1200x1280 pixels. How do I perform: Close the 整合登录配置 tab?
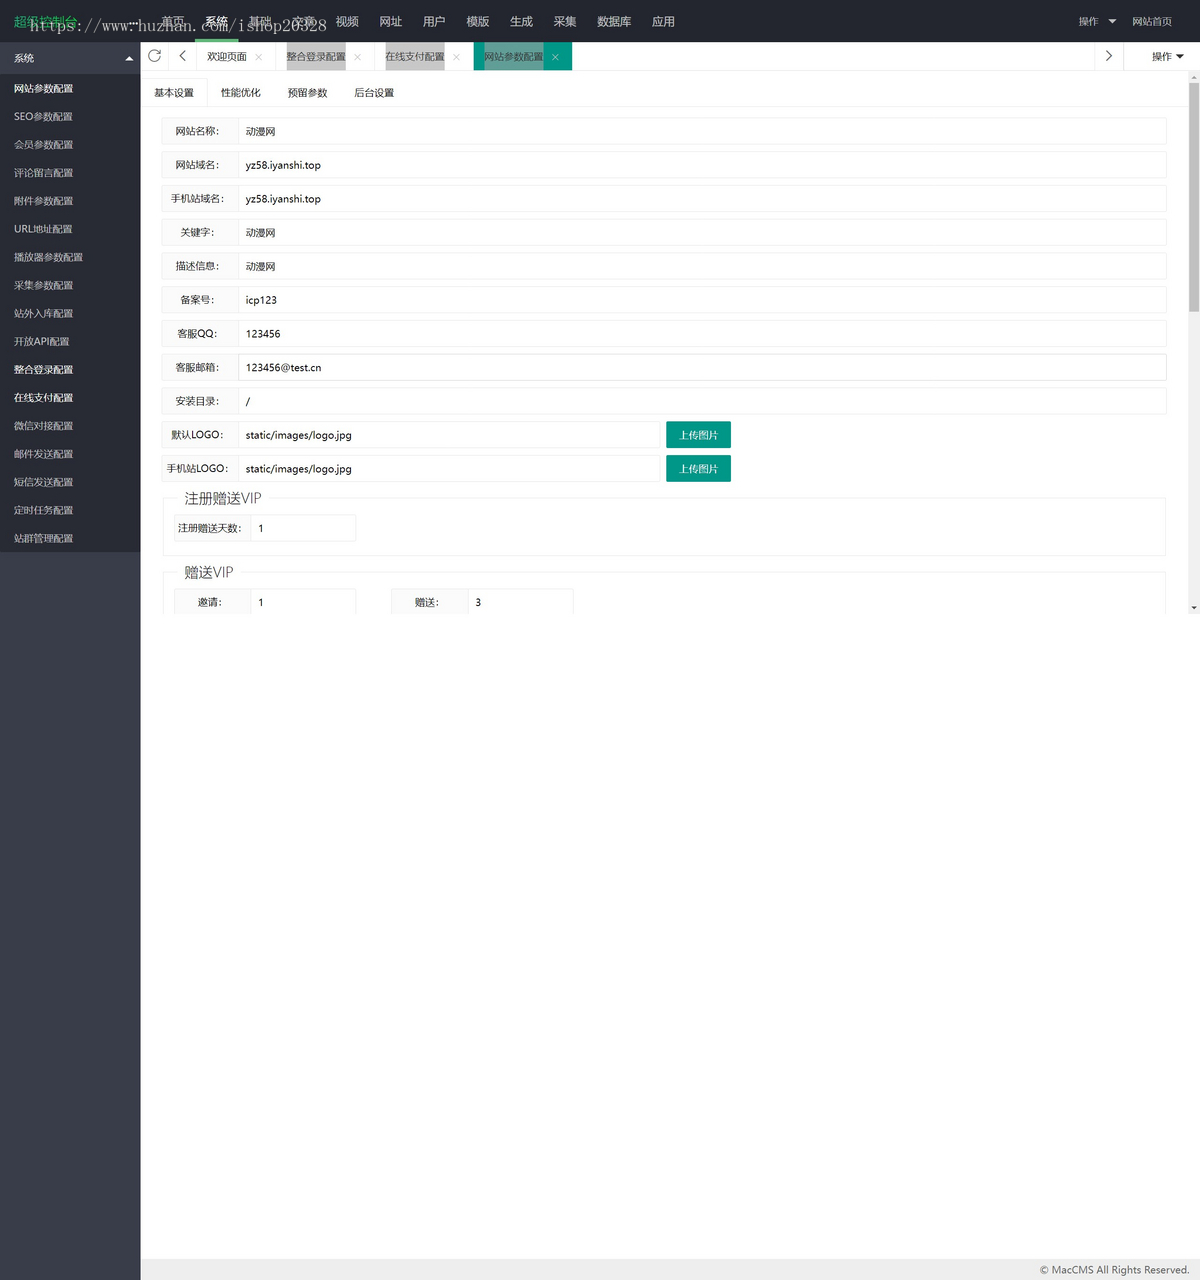click(x=358, y=57)
